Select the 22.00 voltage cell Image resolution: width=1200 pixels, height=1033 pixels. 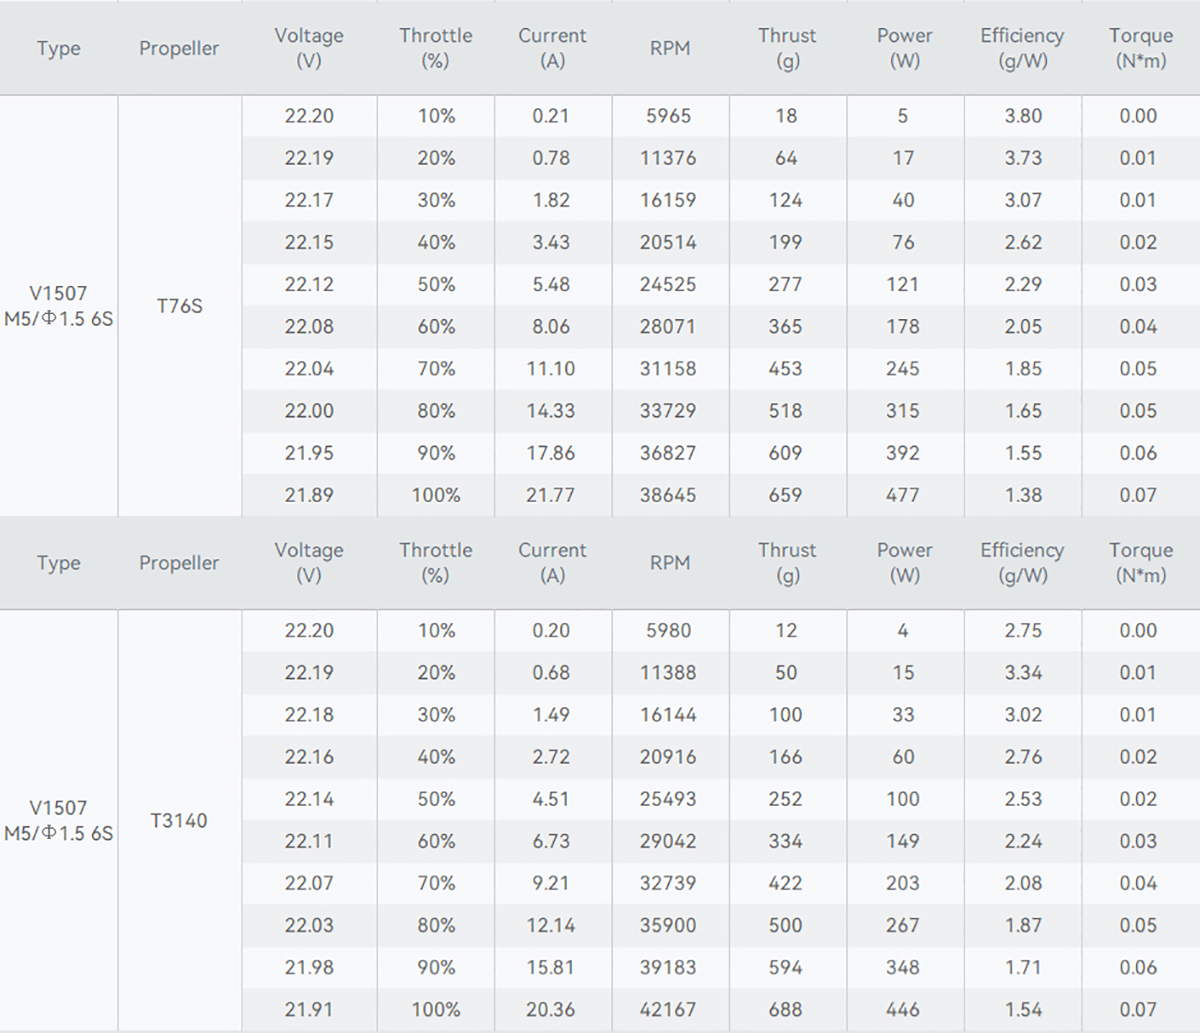[309, 411]
